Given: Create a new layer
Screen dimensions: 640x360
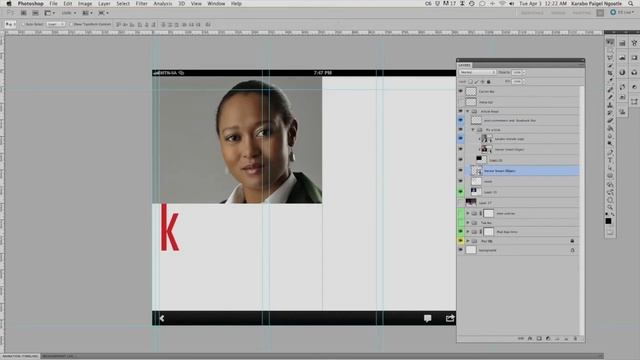Looking at the screenshot, I should click(566, 338).
